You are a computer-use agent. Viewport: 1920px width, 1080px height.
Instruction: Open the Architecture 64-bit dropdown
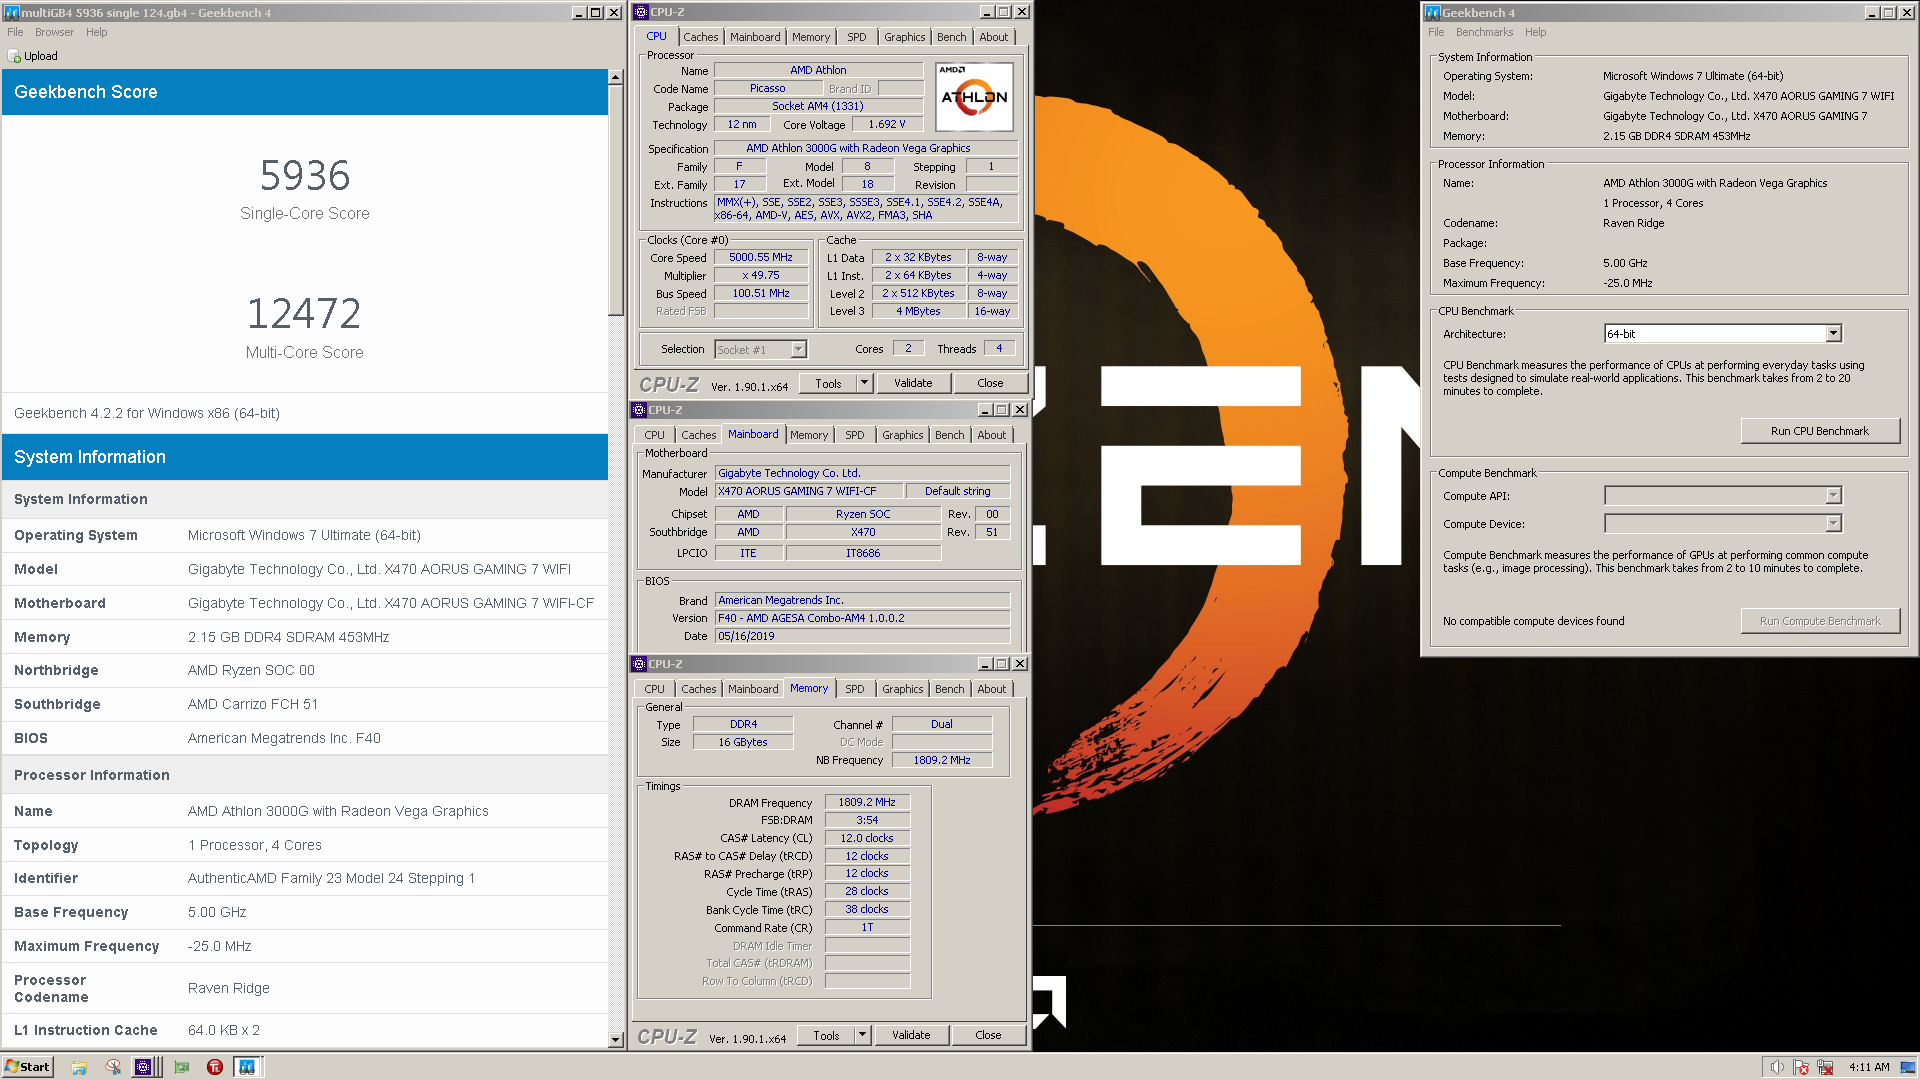(1833, 334)
